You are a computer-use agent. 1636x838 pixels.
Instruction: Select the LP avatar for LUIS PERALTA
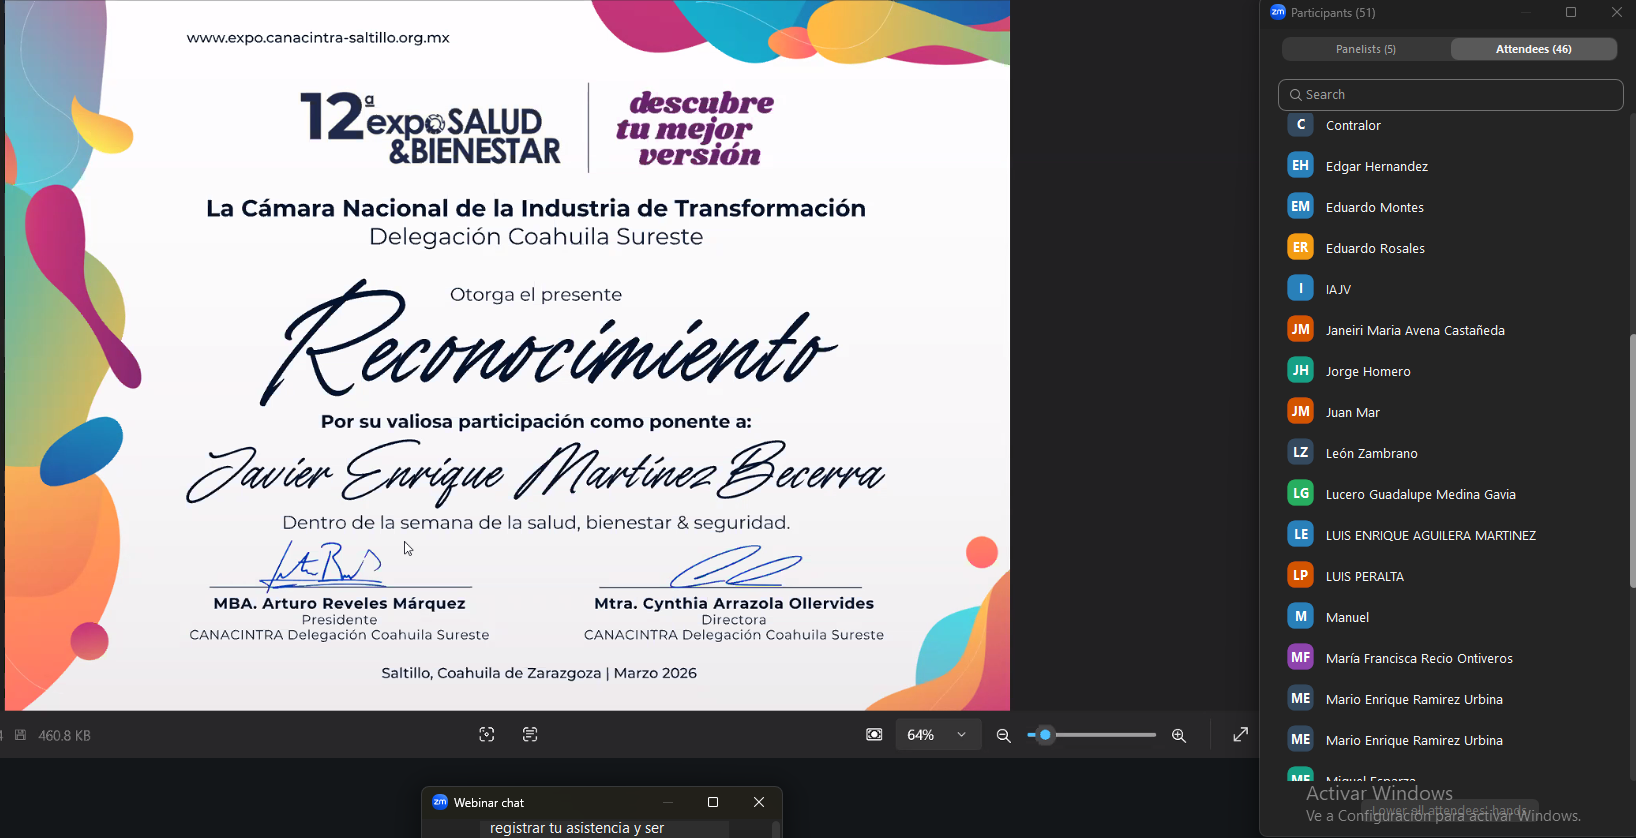click(x=1300, y=575)
